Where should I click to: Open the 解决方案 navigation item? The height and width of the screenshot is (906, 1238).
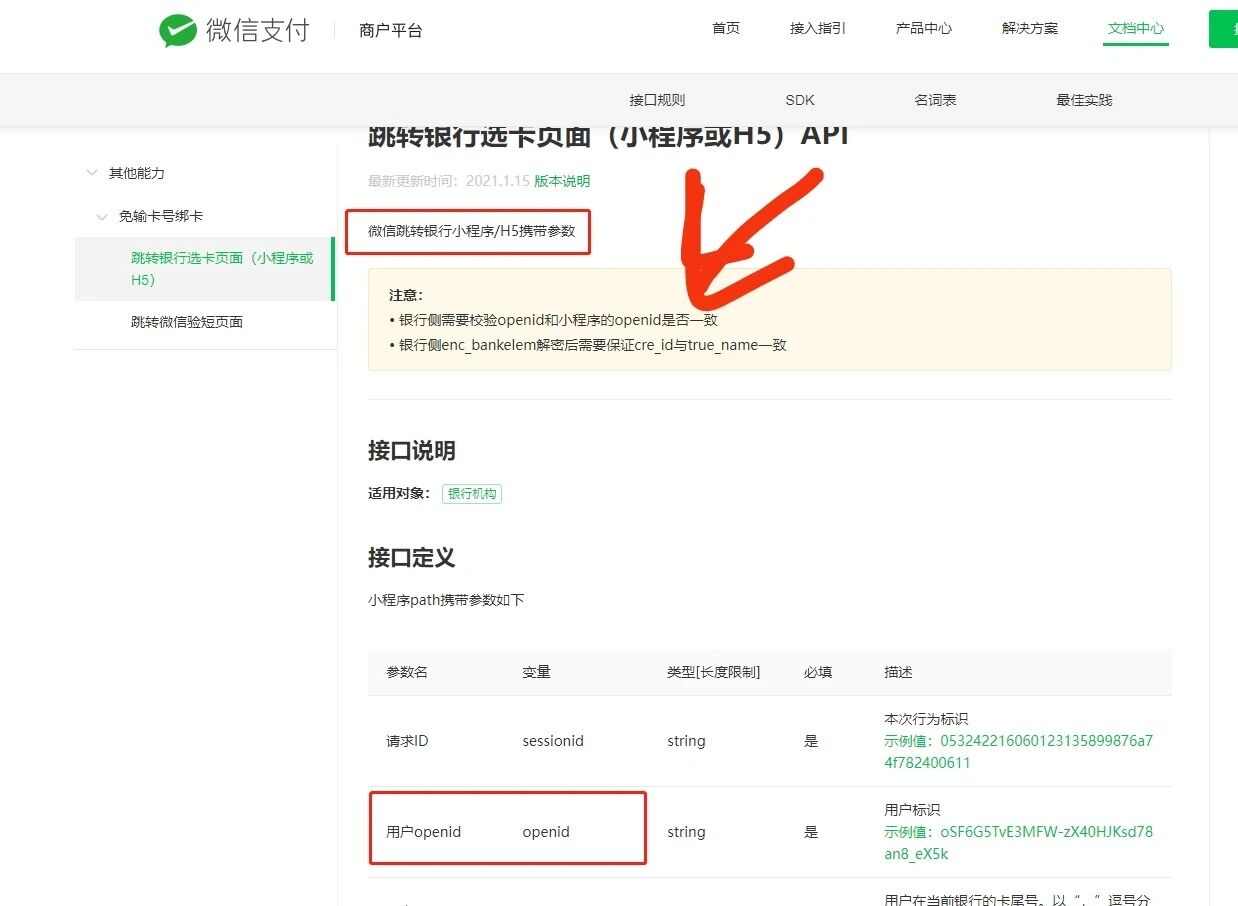pos(1030,28)
